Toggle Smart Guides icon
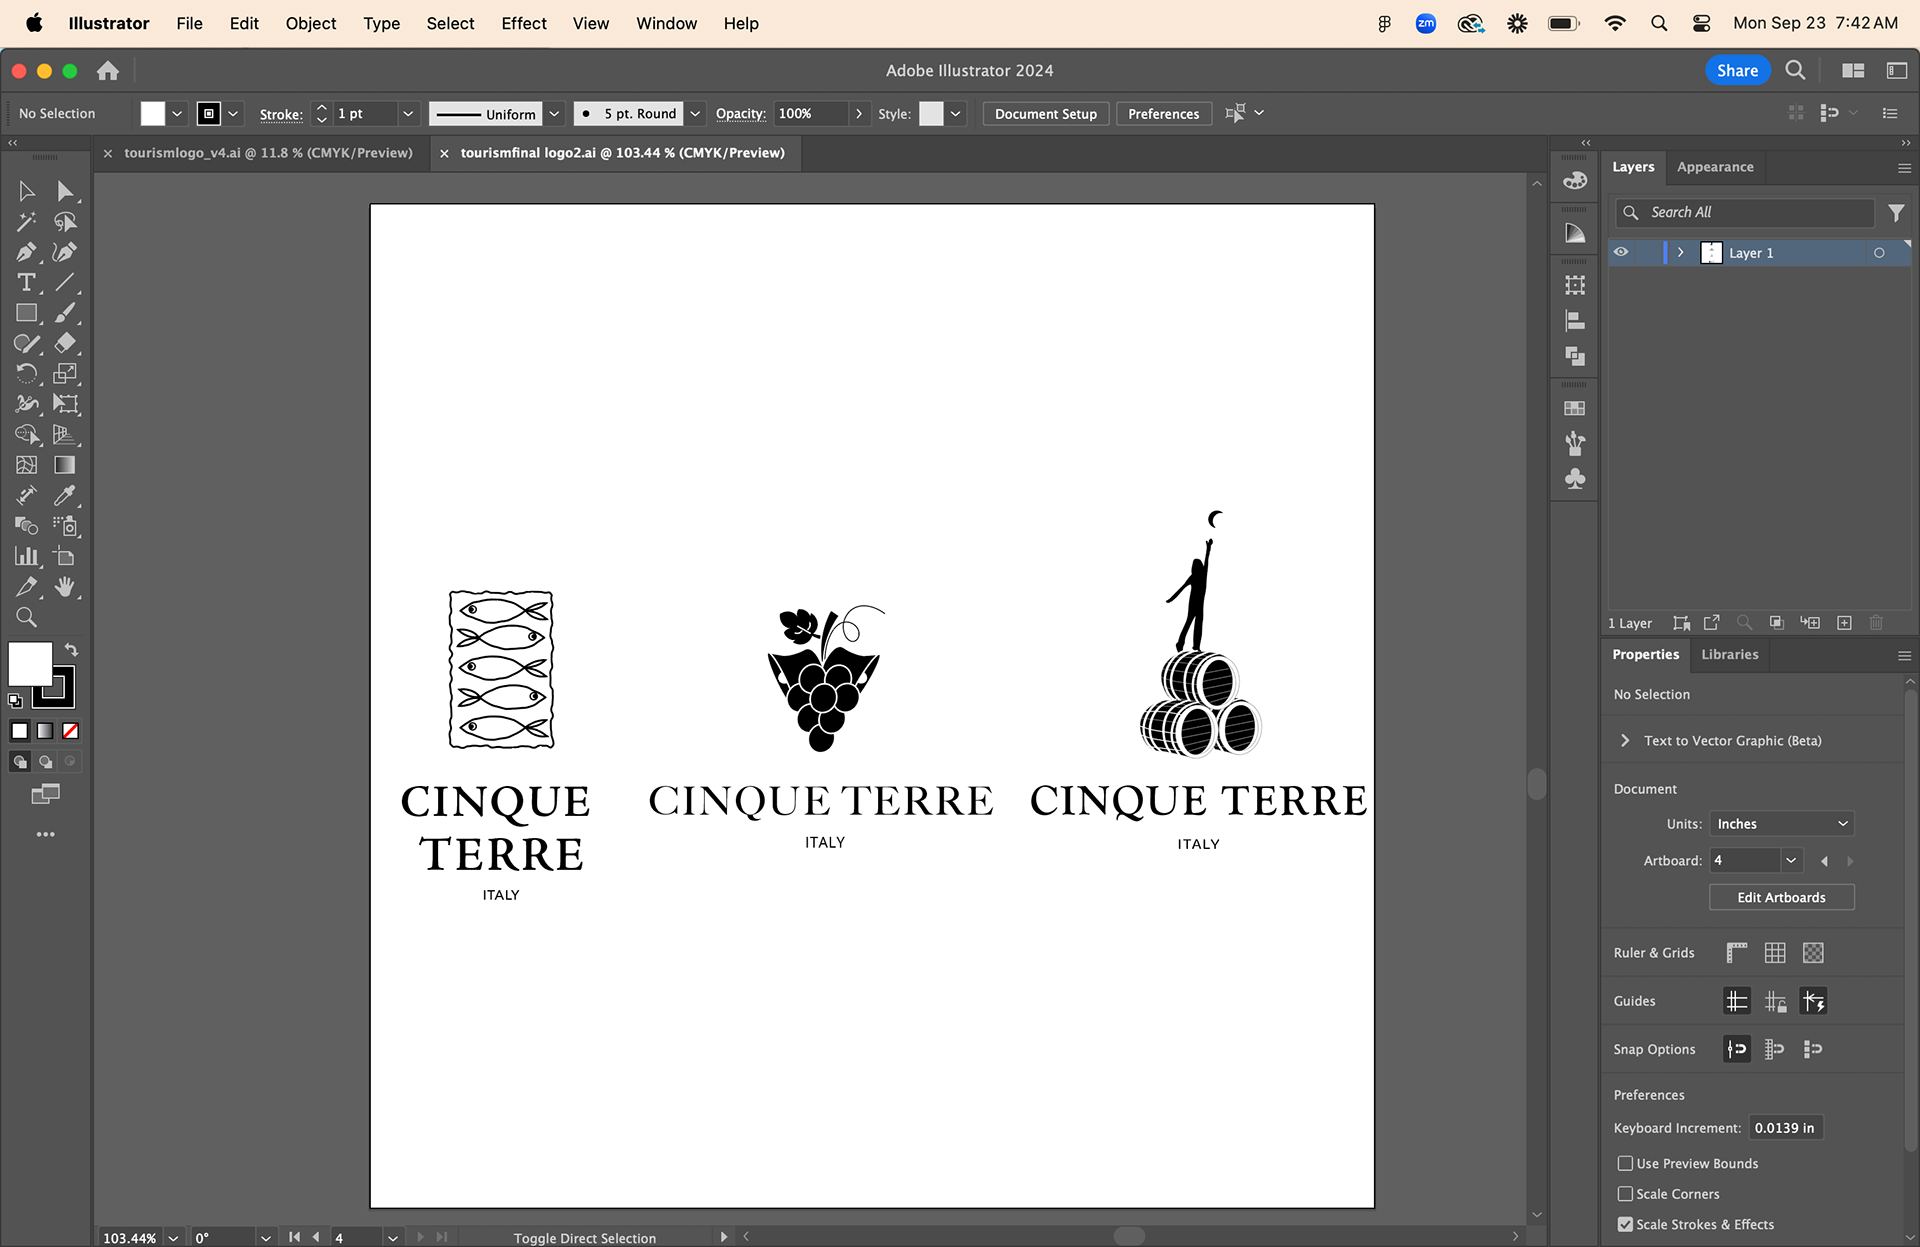 (1813, 1001)
